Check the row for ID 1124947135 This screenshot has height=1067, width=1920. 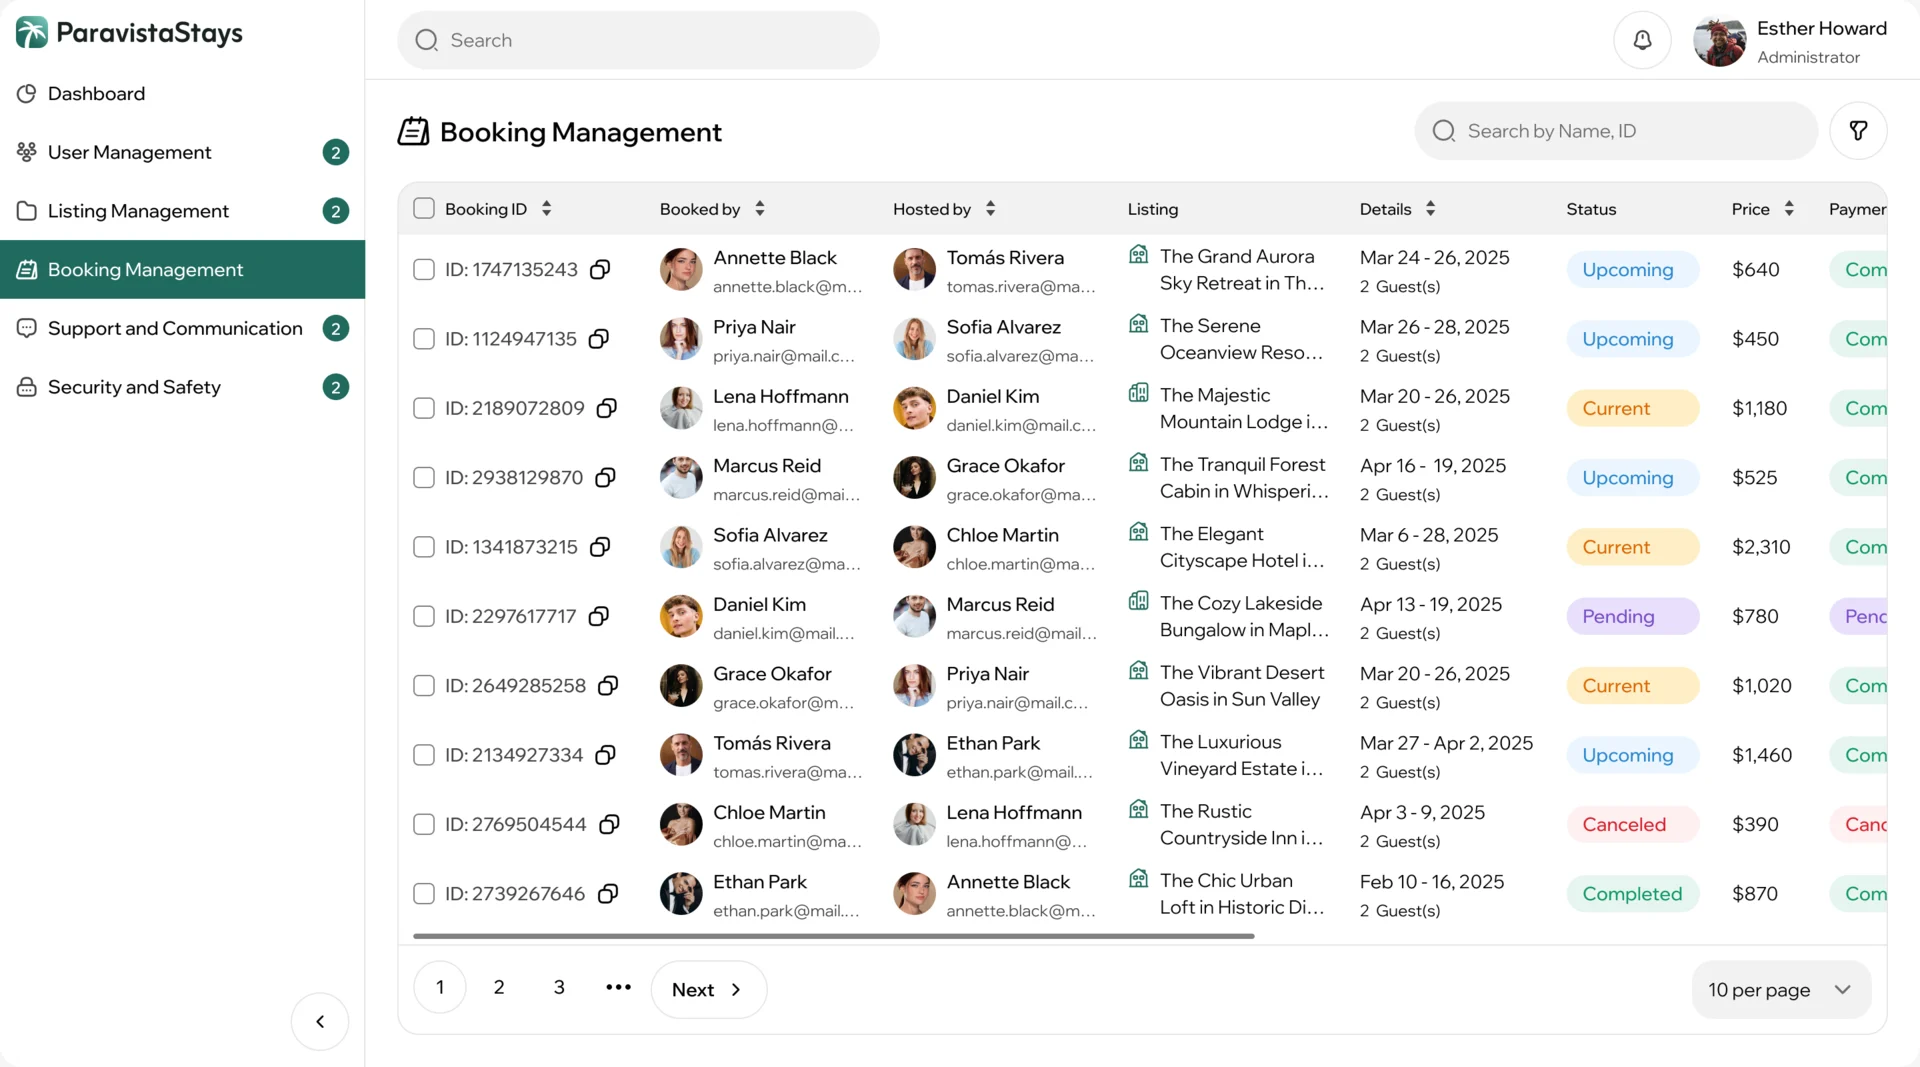point(424,339)
